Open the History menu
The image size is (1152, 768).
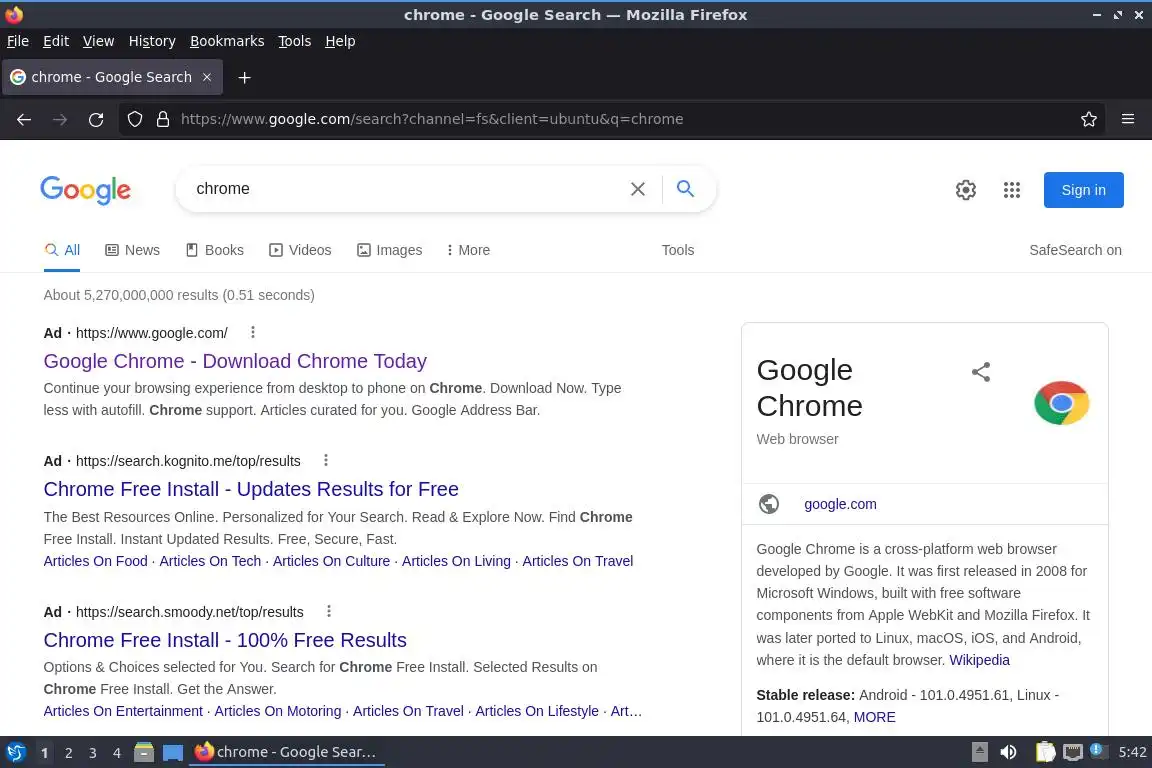(152, 41)
